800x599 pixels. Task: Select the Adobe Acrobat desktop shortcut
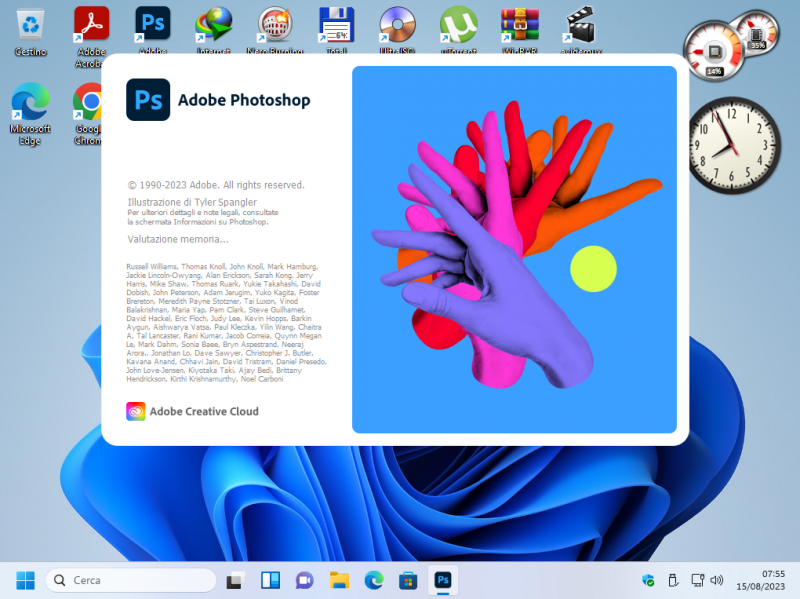[91, 25]
